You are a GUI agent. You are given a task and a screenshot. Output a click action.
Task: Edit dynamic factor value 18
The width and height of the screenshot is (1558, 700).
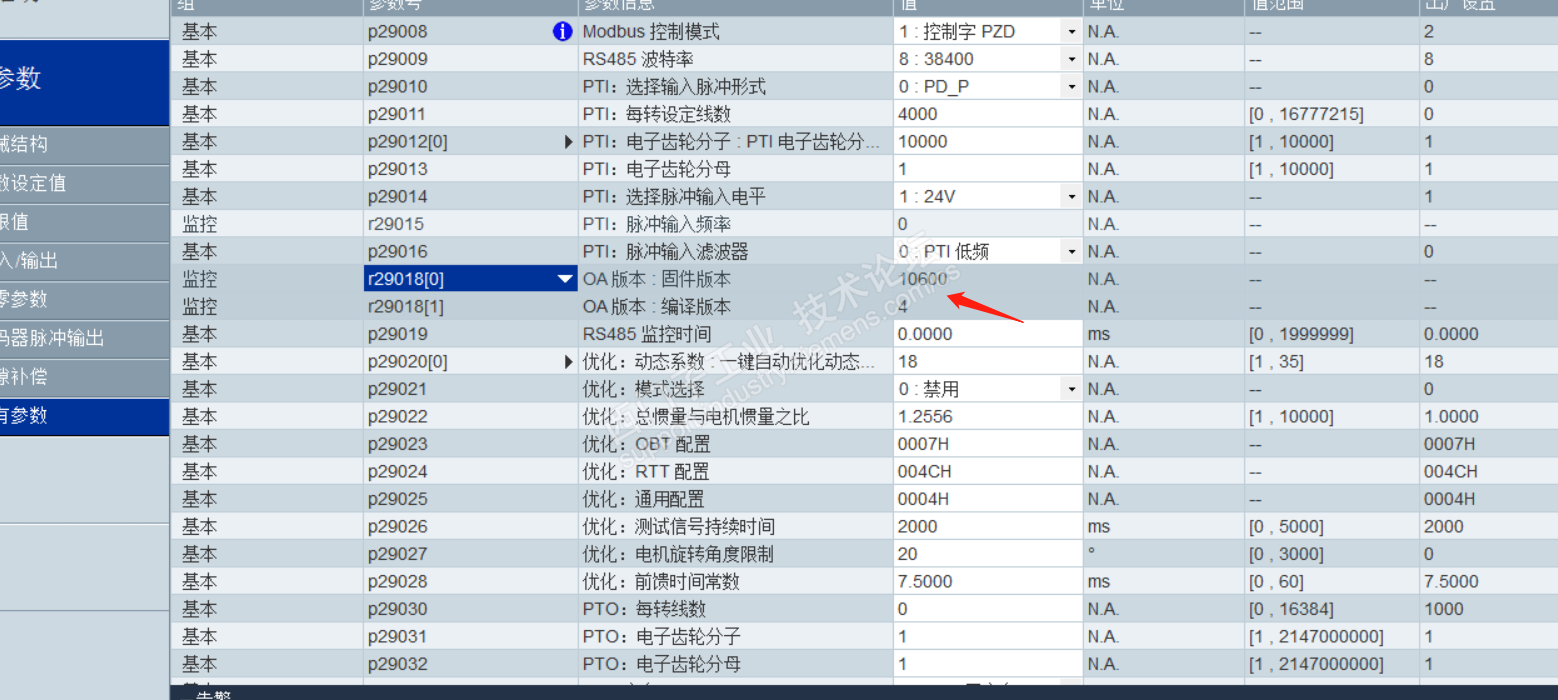988,362
